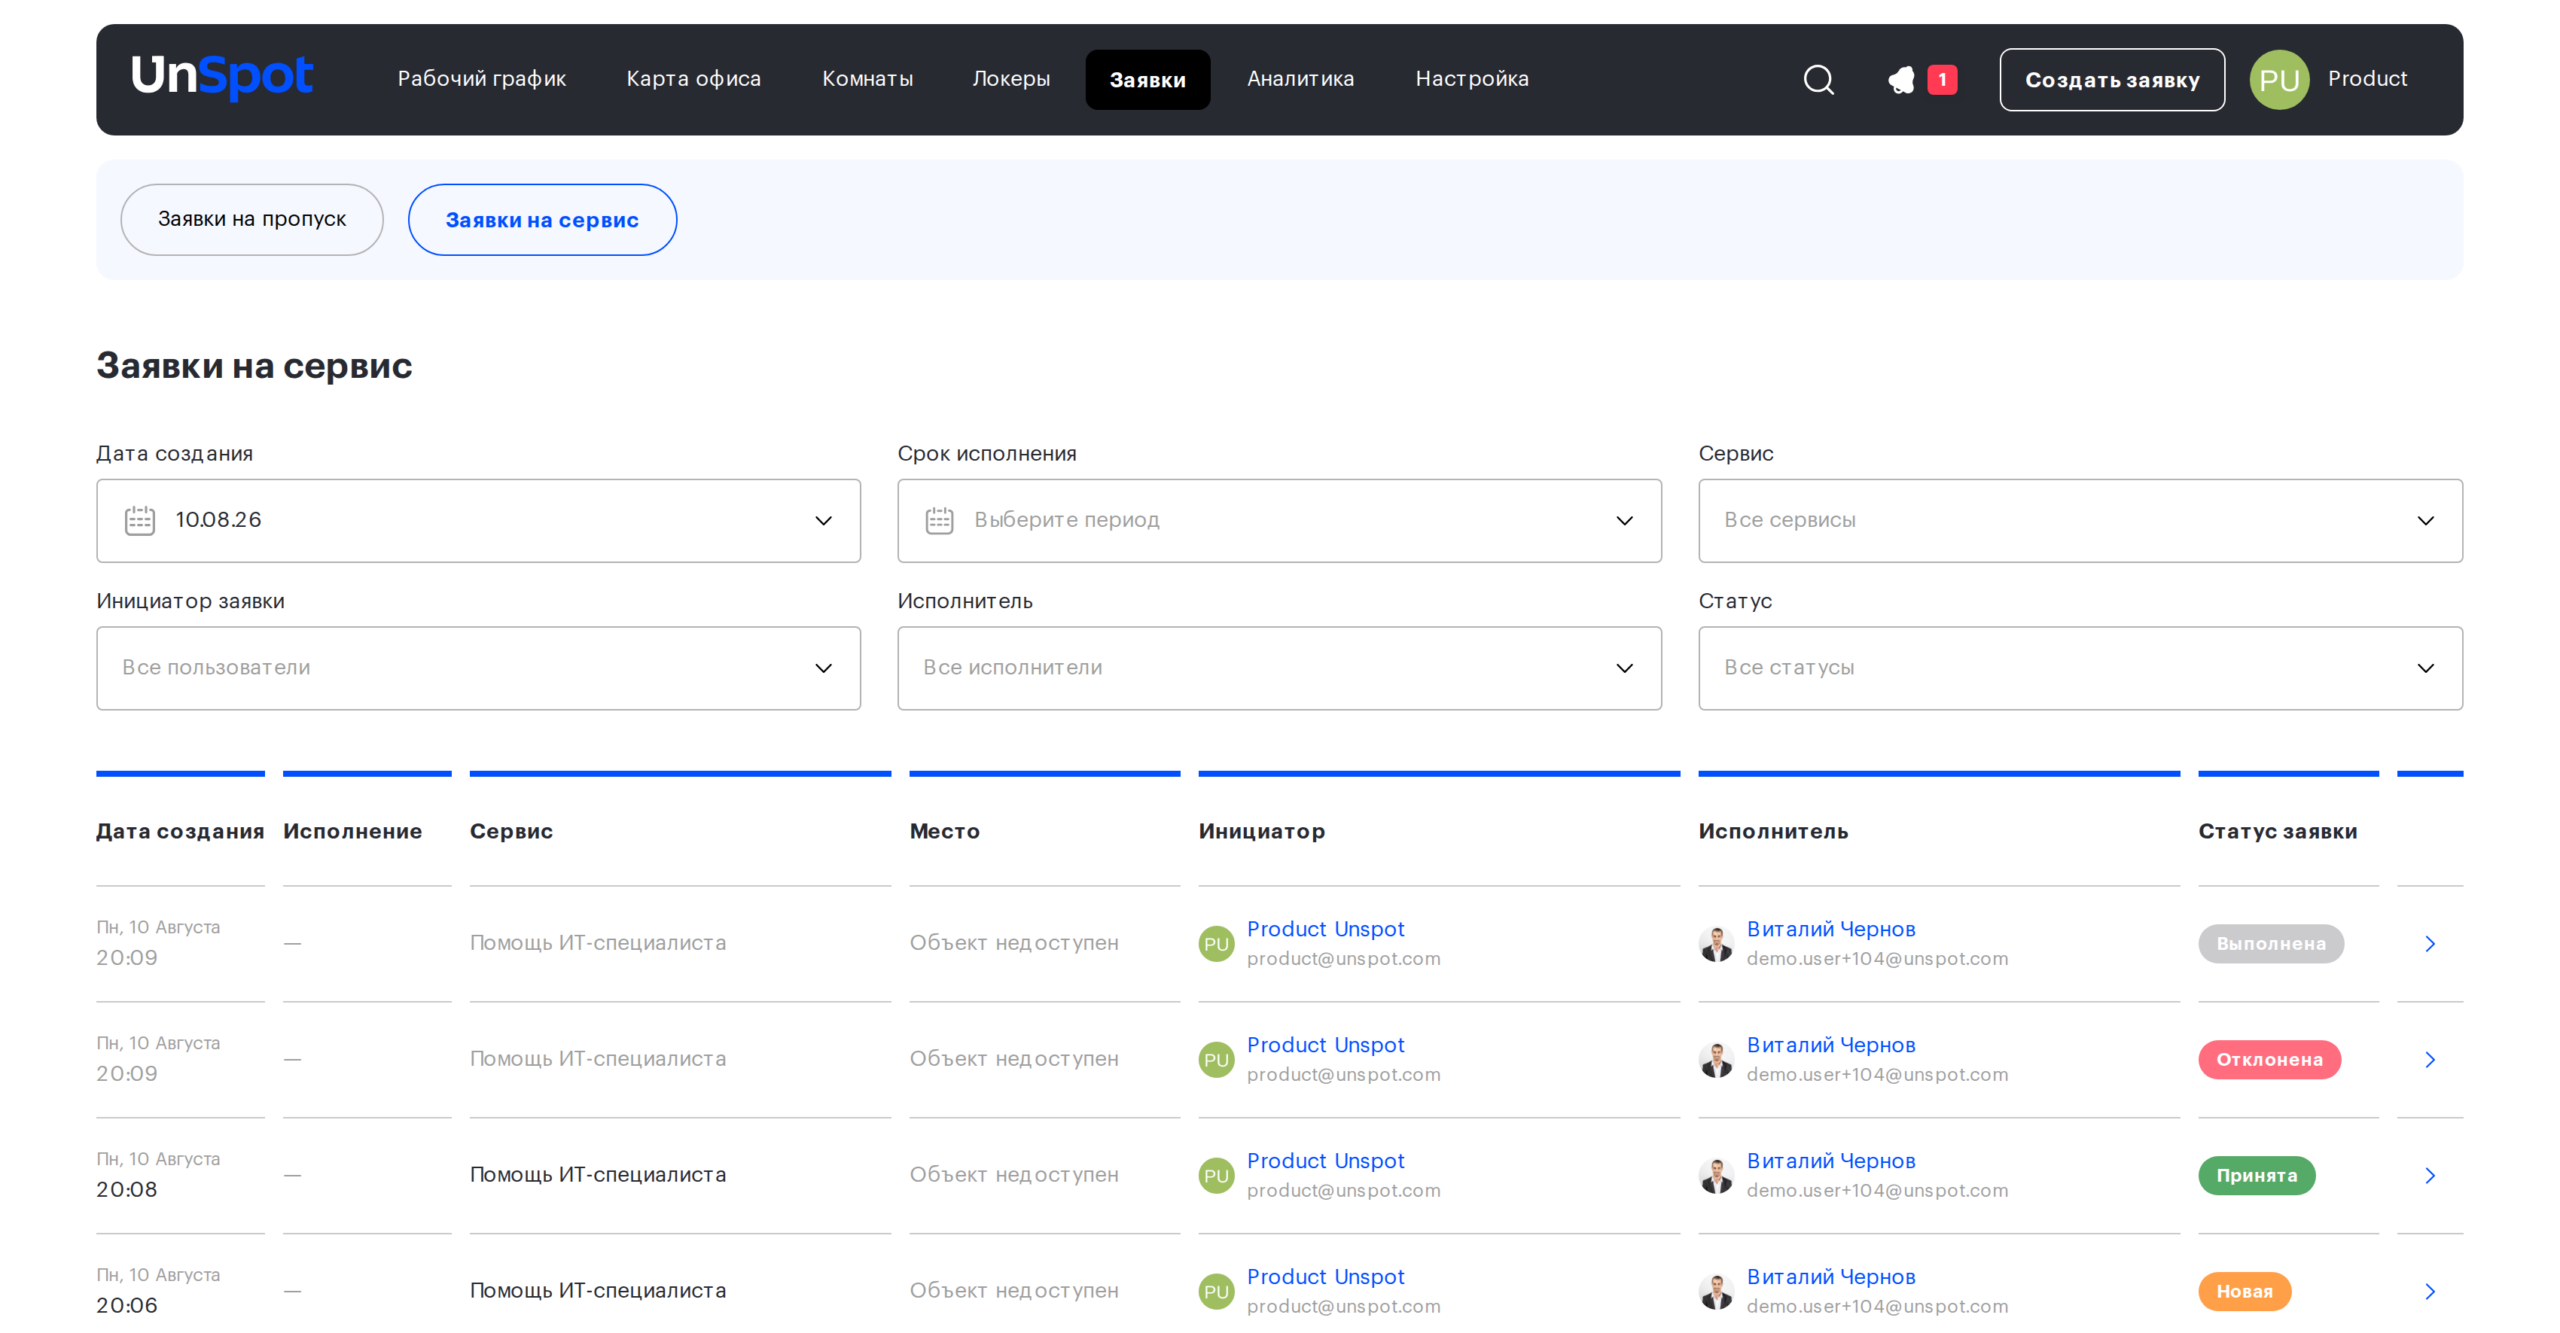Open Product Unspot link in Принята row
Image resolution: width=2560 pixels, height=1333 pixels.
(x=1325, y=1161)
